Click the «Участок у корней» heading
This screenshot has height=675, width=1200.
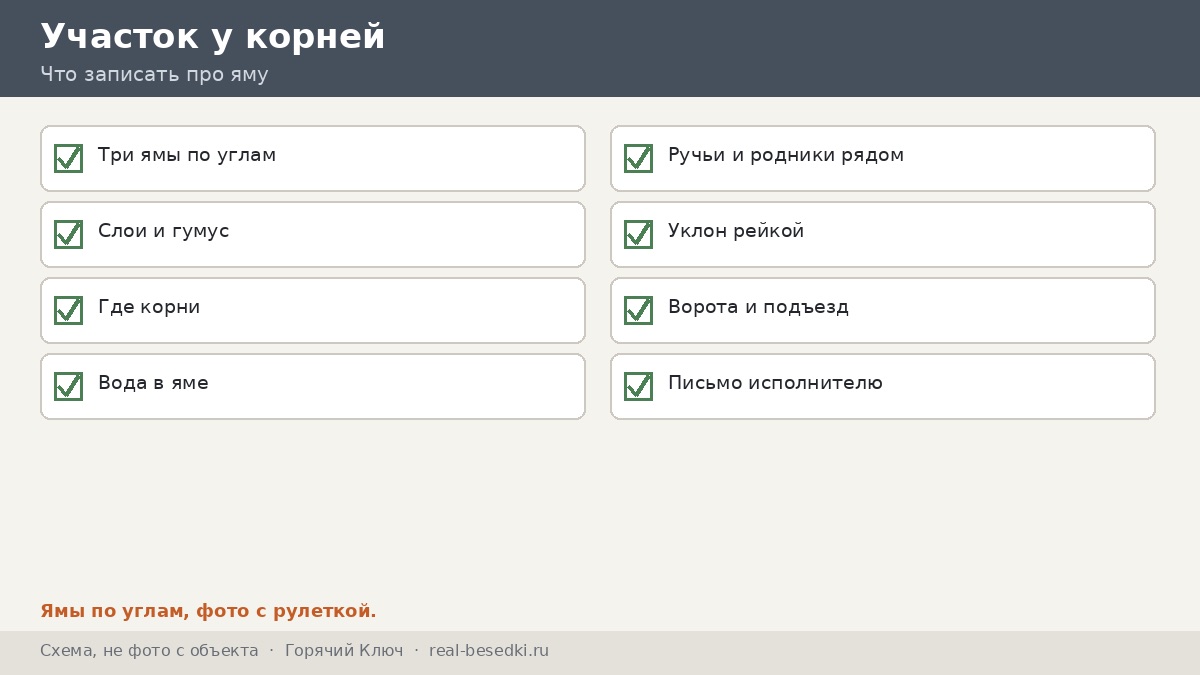[x=213, y=36]
